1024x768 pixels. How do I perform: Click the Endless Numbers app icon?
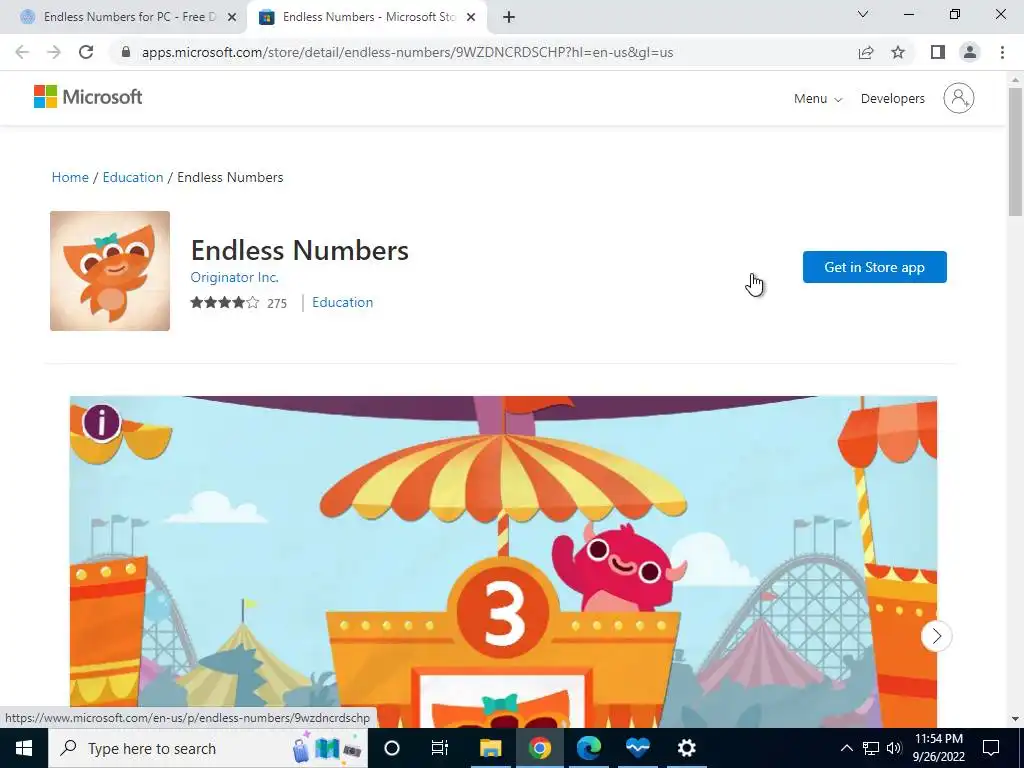(110, 270)
